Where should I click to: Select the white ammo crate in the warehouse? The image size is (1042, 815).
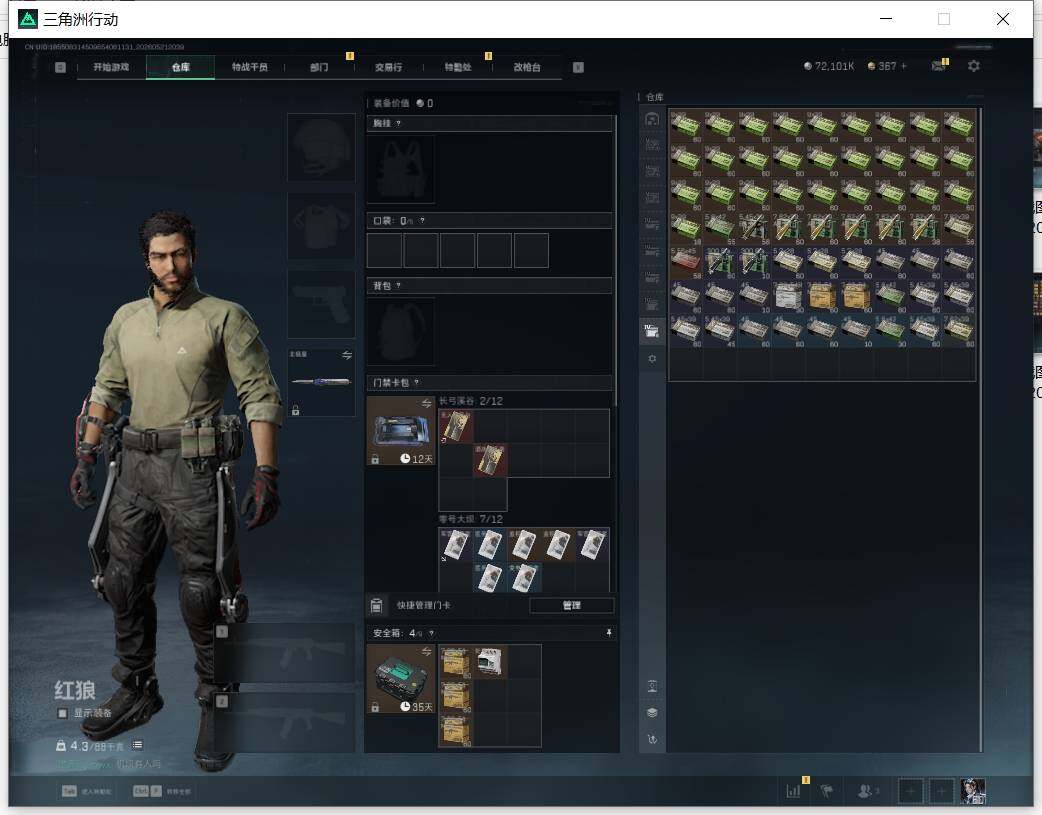click(788, 296)
